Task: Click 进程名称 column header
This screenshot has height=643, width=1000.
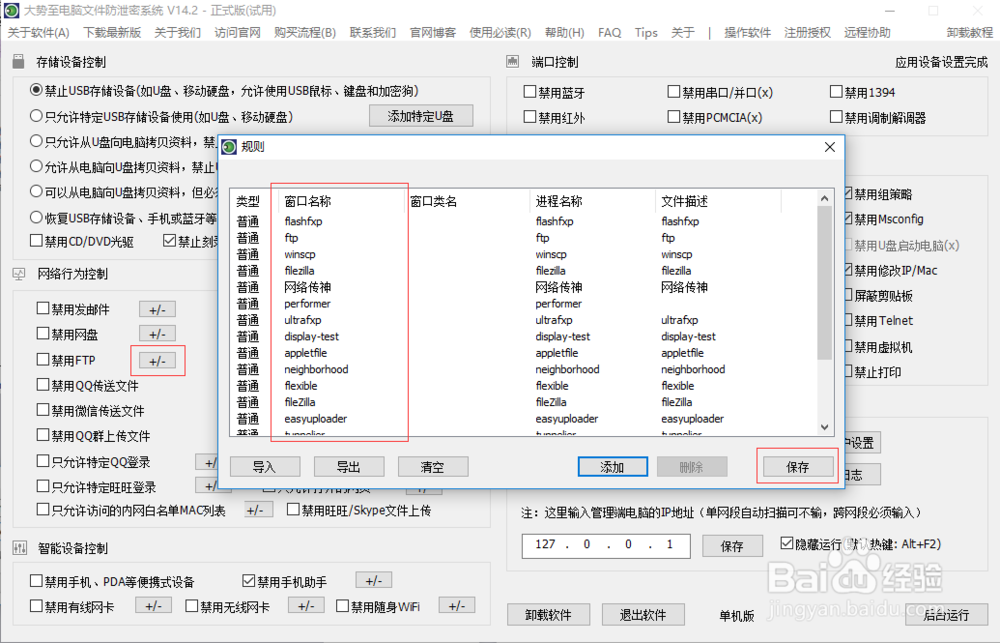Action: (559, 202)
